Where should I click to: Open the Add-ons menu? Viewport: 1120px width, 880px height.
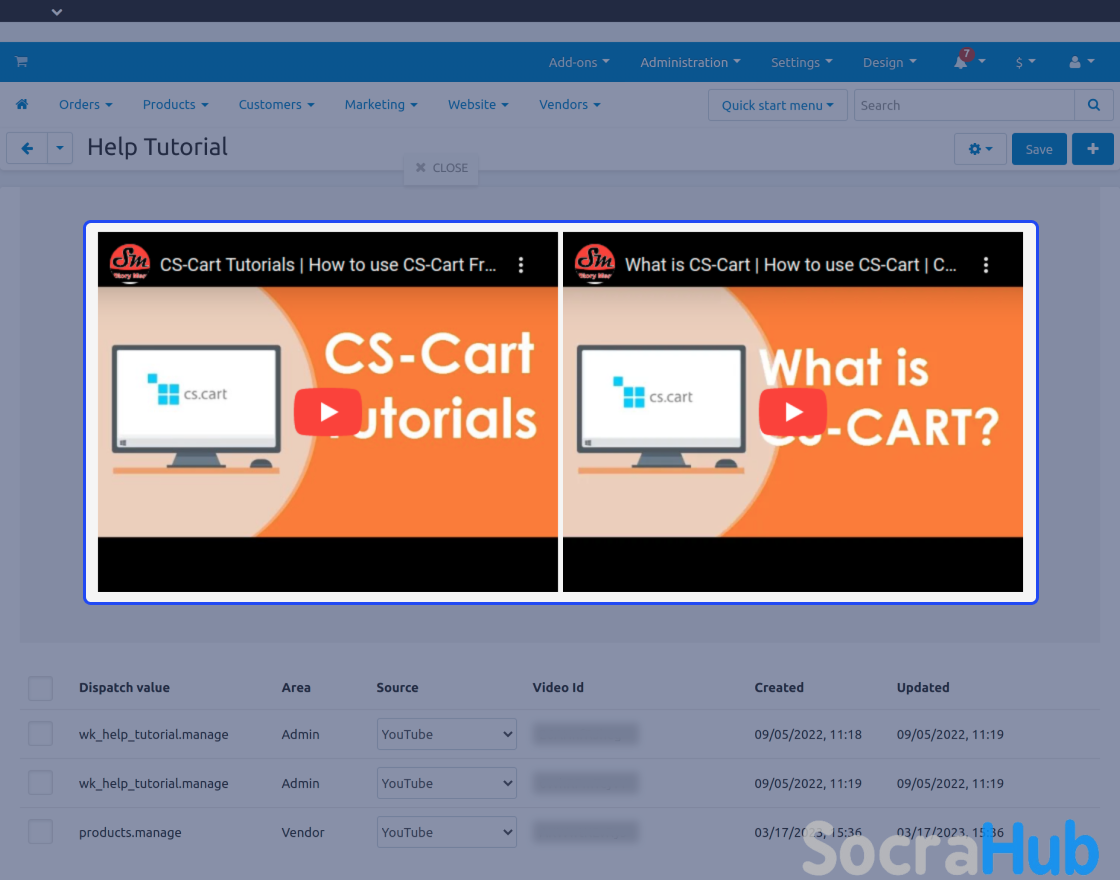(x=578, y=62)
